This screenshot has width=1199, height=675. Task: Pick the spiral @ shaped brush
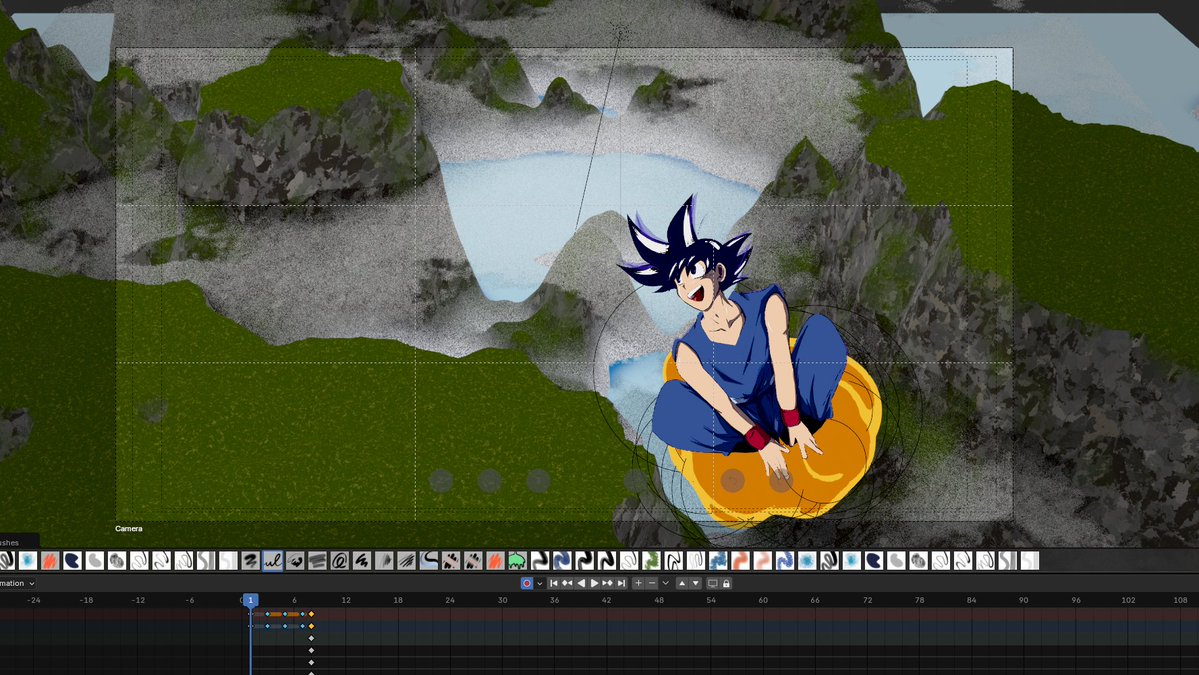tap(340, 561)
